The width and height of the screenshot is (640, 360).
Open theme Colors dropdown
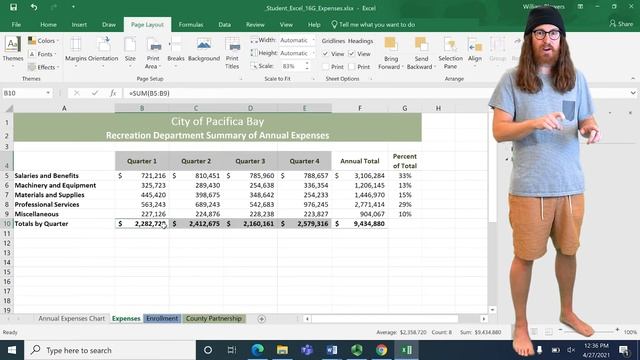[43, 41]
